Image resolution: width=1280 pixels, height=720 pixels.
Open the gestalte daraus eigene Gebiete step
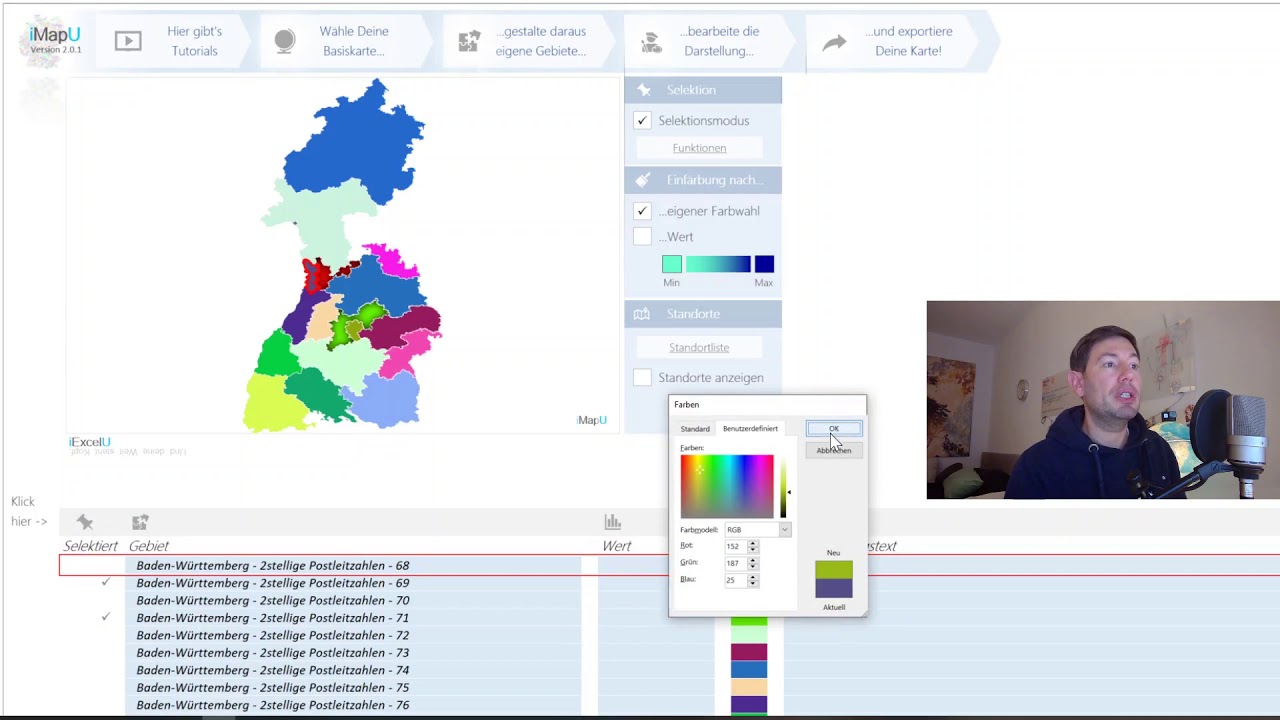point(528,41)
